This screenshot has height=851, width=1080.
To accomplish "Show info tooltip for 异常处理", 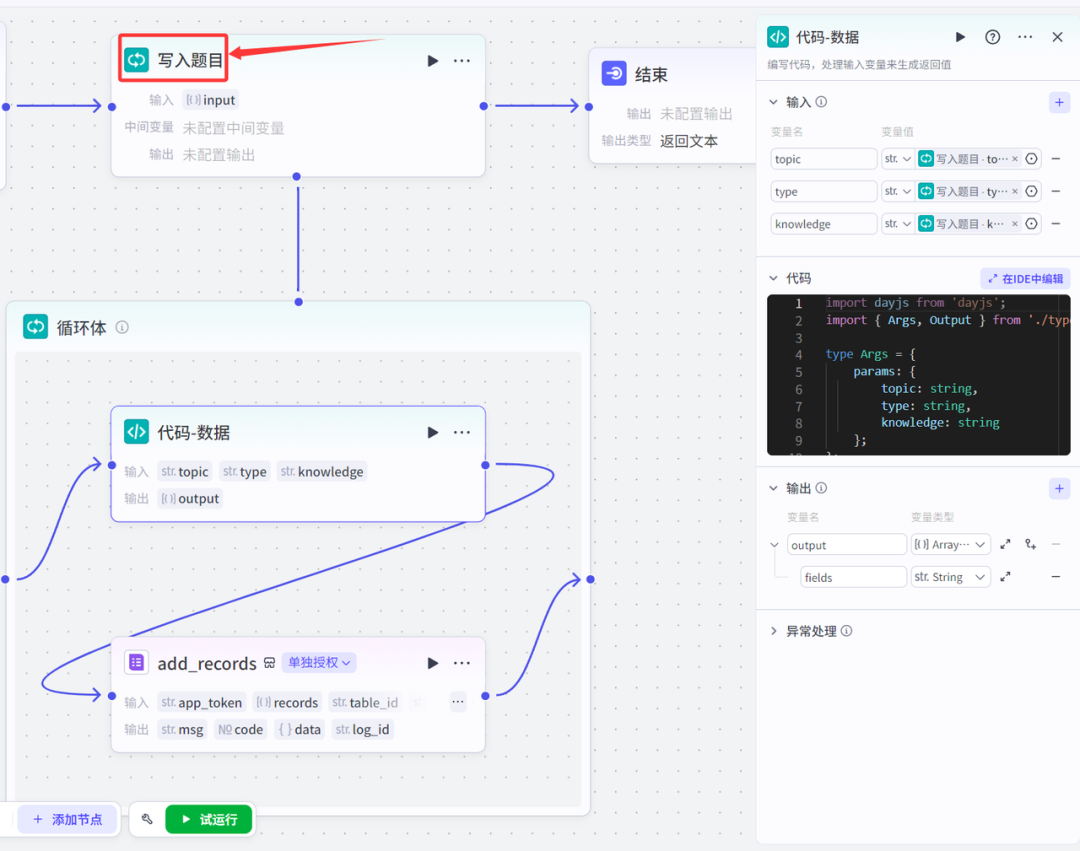I will 847,631.
